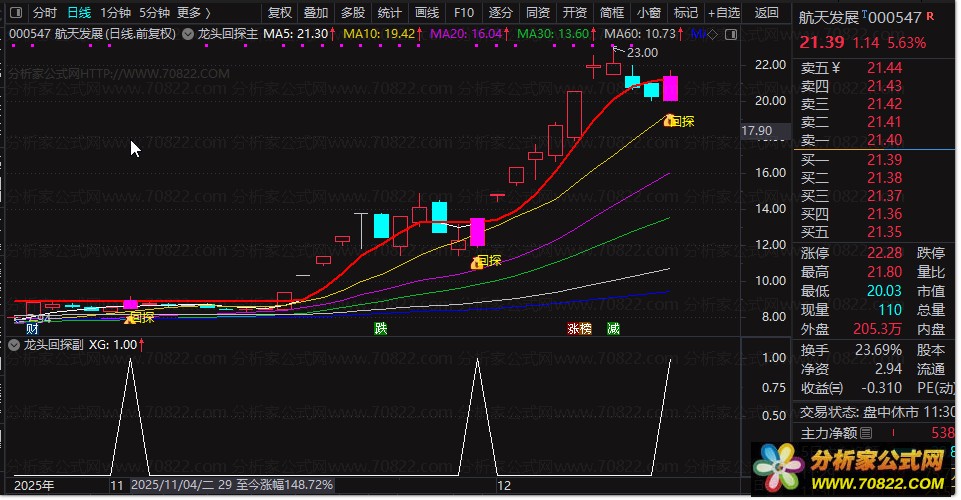Click the chart title 000547 航天发展(日线.前复权)
Image resolution: width=961 pixels, height=500 pixels.
(x=93, y=34)
